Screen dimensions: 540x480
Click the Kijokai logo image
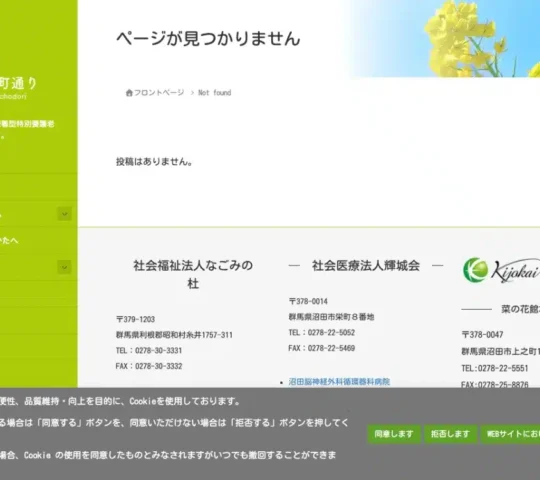(x=501, y=270)
